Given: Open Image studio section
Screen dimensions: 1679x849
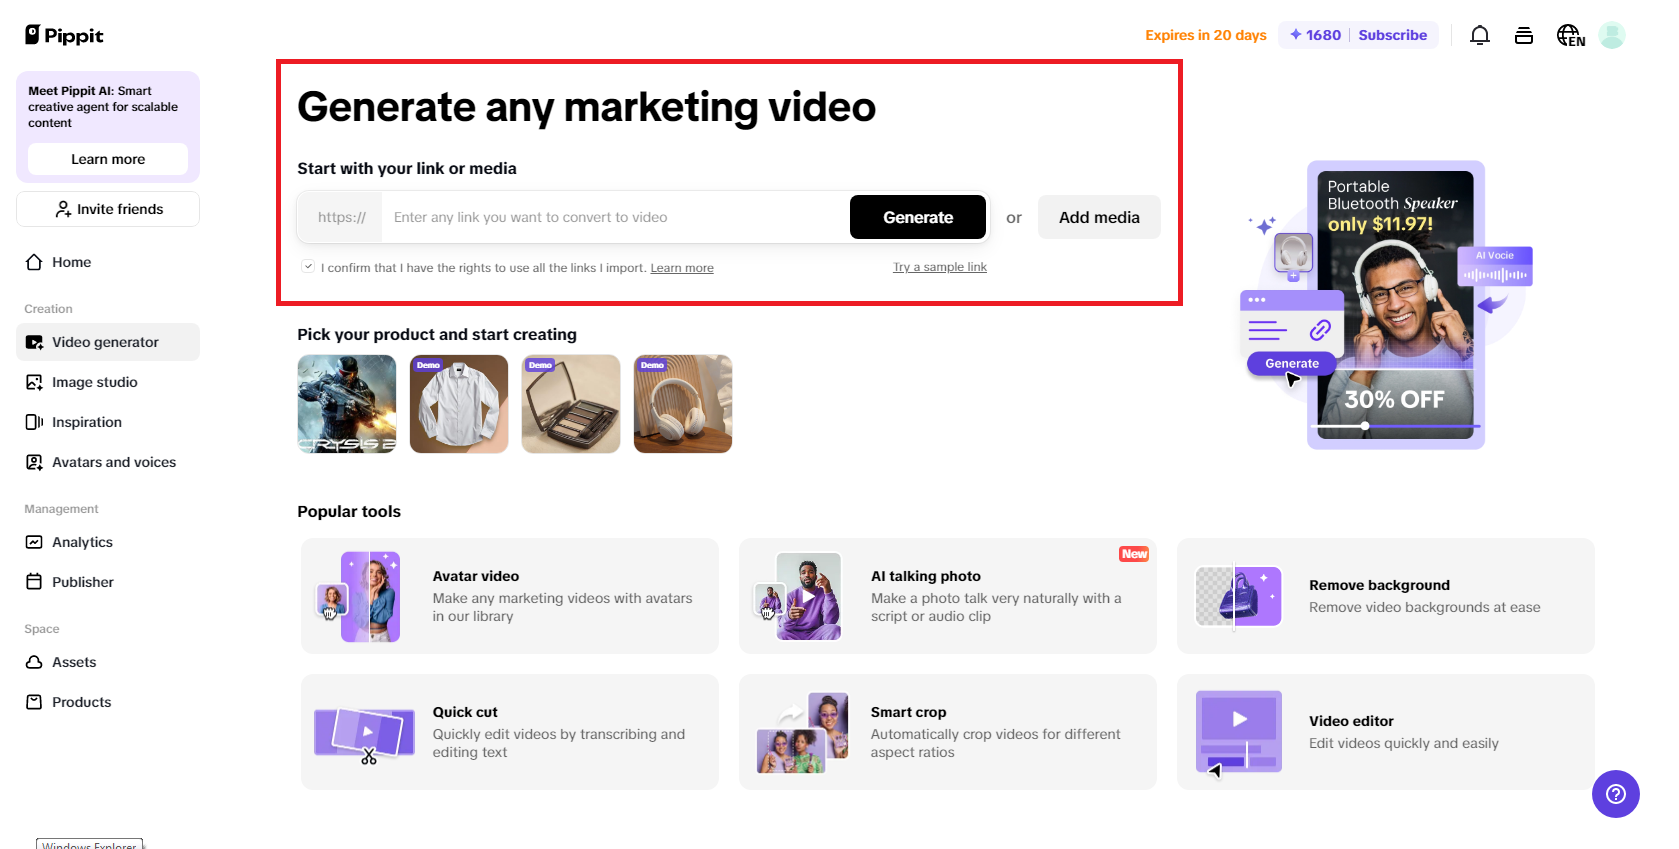Looking at the screenshot, I should [x=108, y=382].
